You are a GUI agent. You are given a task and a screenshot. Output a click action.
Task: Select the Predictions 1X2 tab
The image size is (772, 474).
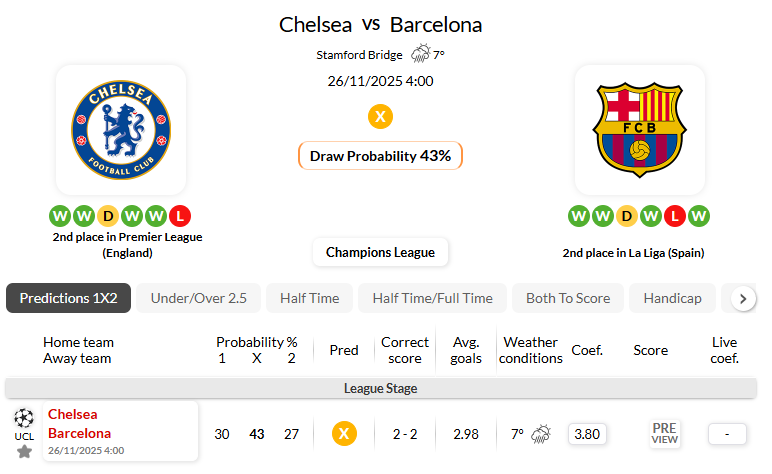[68, 298]
